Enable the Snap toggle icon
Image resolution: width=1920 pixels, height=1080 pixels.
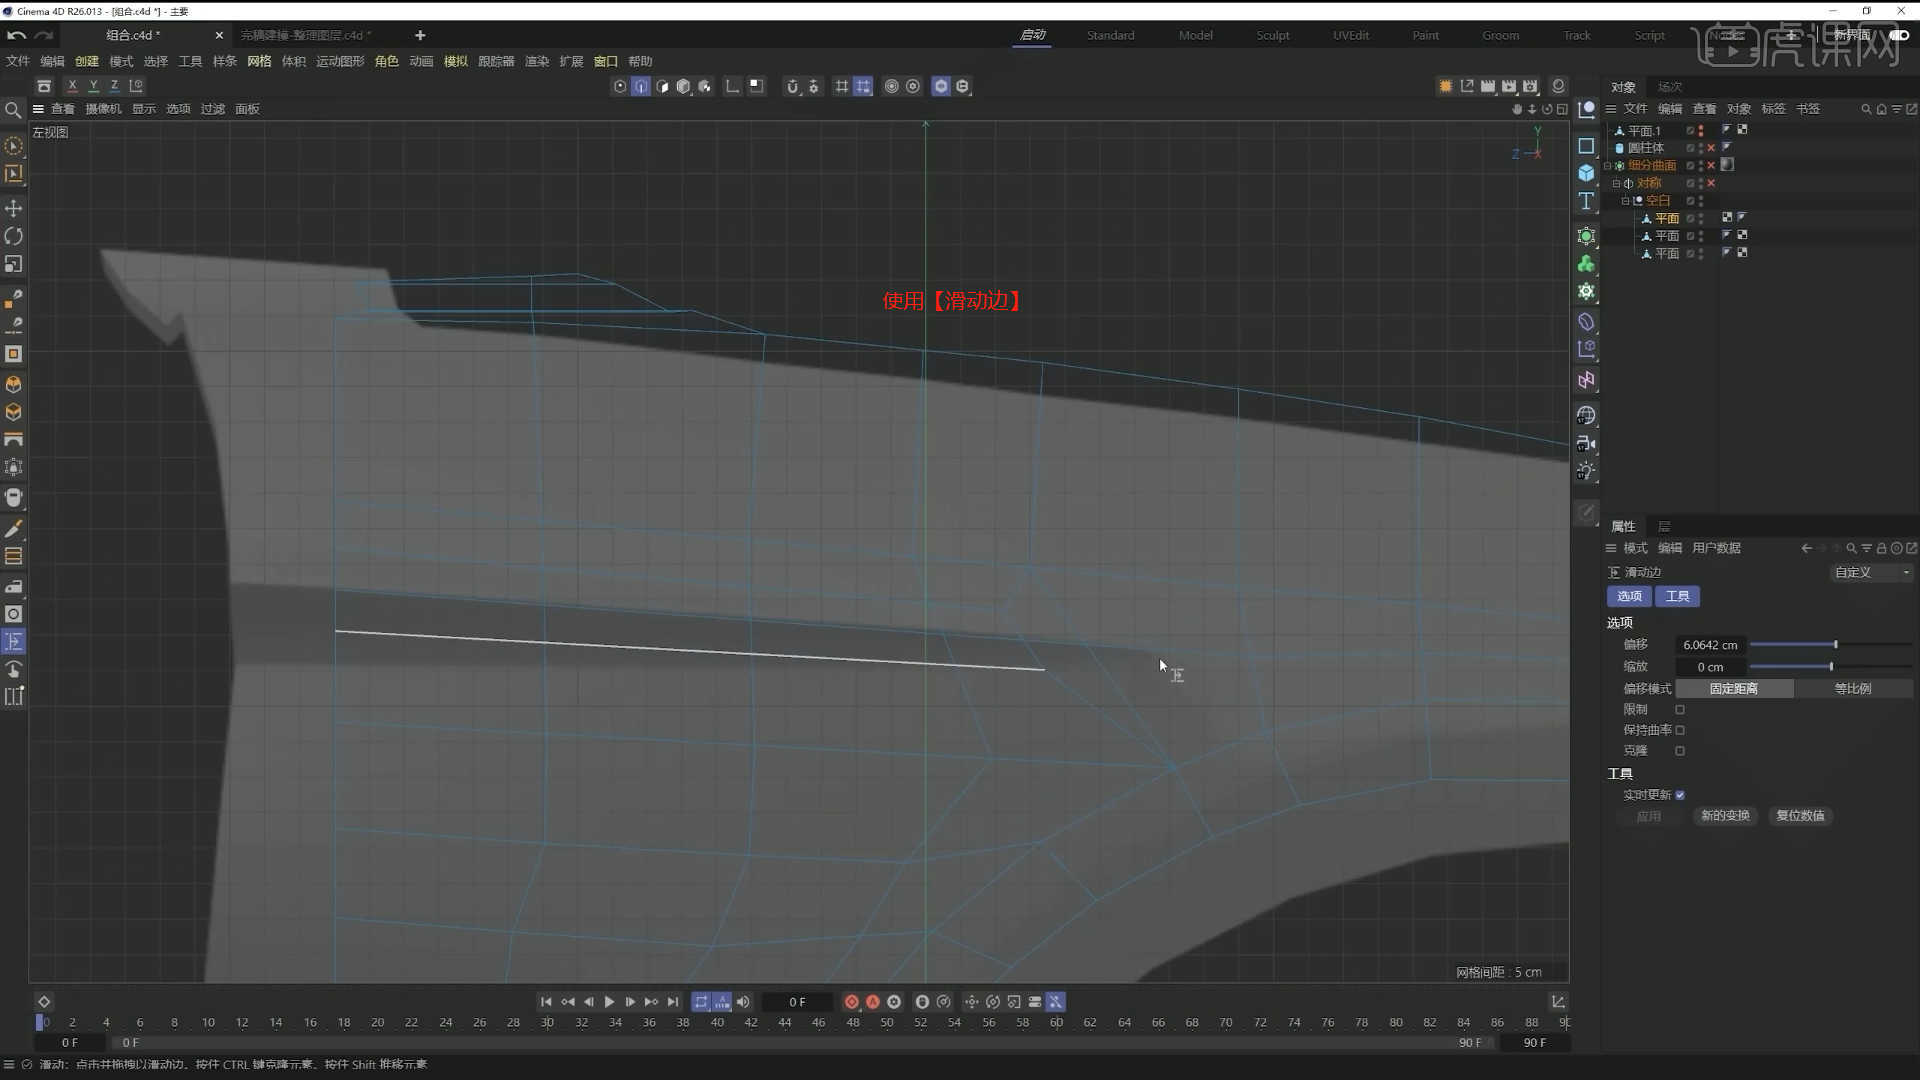point(792,86)
